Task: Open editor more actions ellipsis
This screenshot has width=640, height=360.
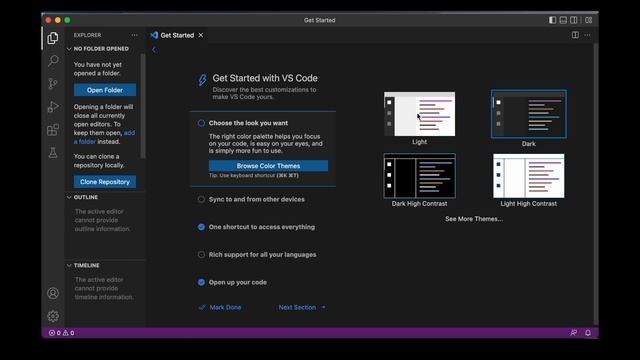Action: coord(587,35)
